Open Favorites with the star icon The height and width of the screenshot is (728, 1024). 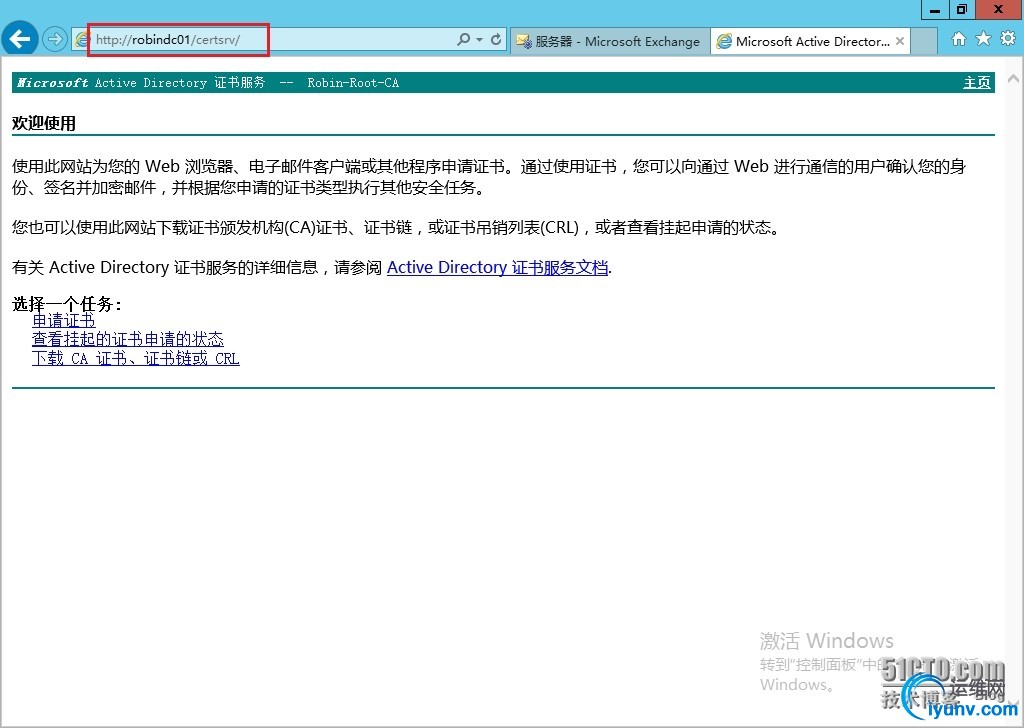coord(983,39)
